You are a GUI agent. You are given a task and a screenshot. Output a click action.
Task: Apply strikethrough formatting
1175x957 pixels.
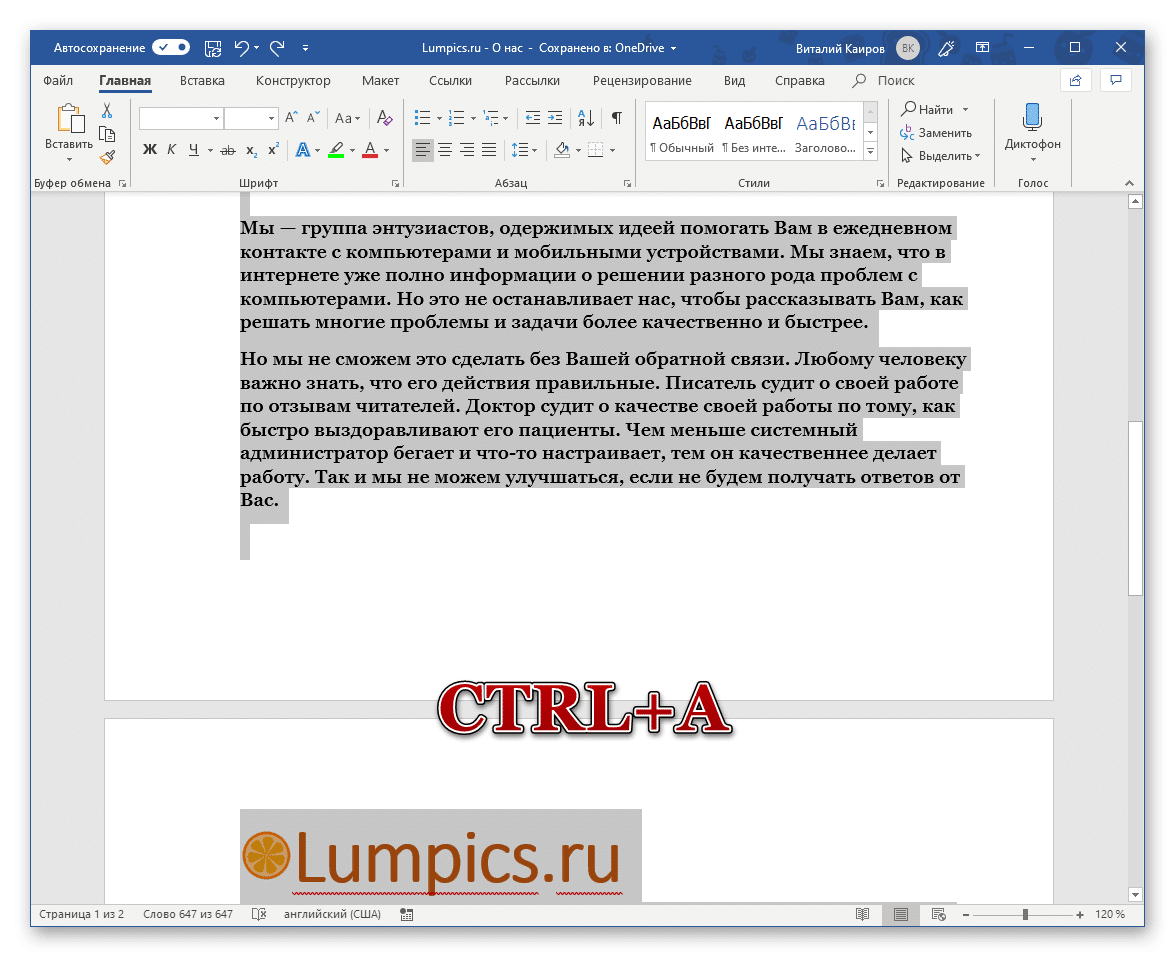pyautogui.click(x=229, y=150)
